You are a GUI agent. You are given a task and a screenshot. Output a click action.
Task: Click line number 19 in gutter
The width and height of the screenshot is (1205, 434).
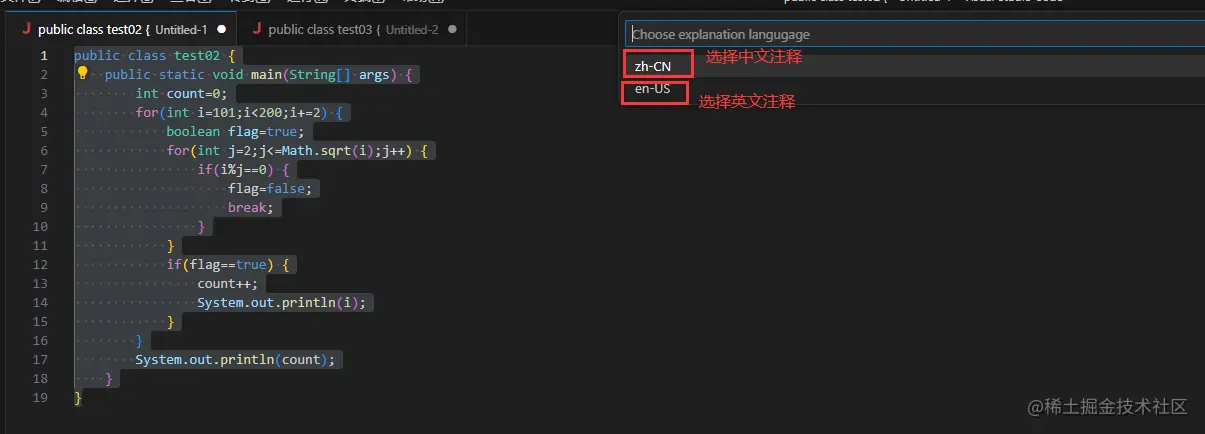(x=40, y=397)
